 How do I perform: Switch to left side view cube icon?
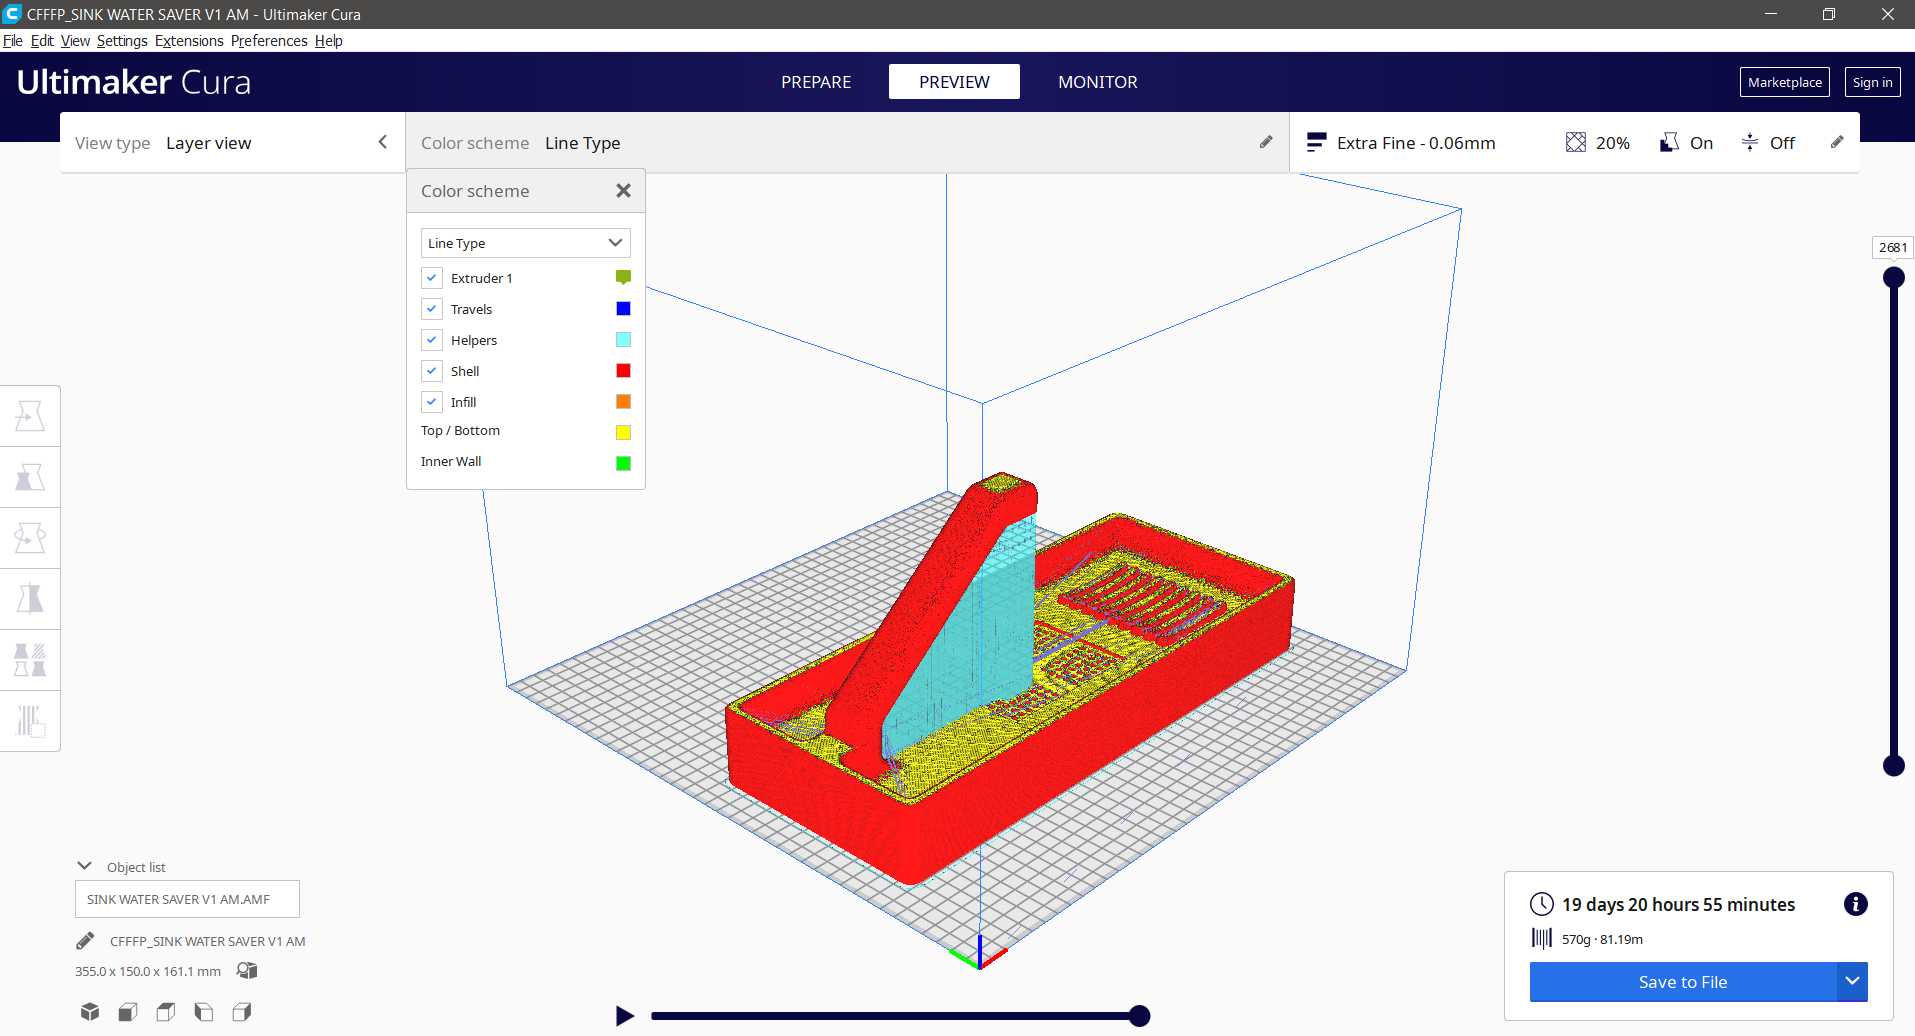204,1012
